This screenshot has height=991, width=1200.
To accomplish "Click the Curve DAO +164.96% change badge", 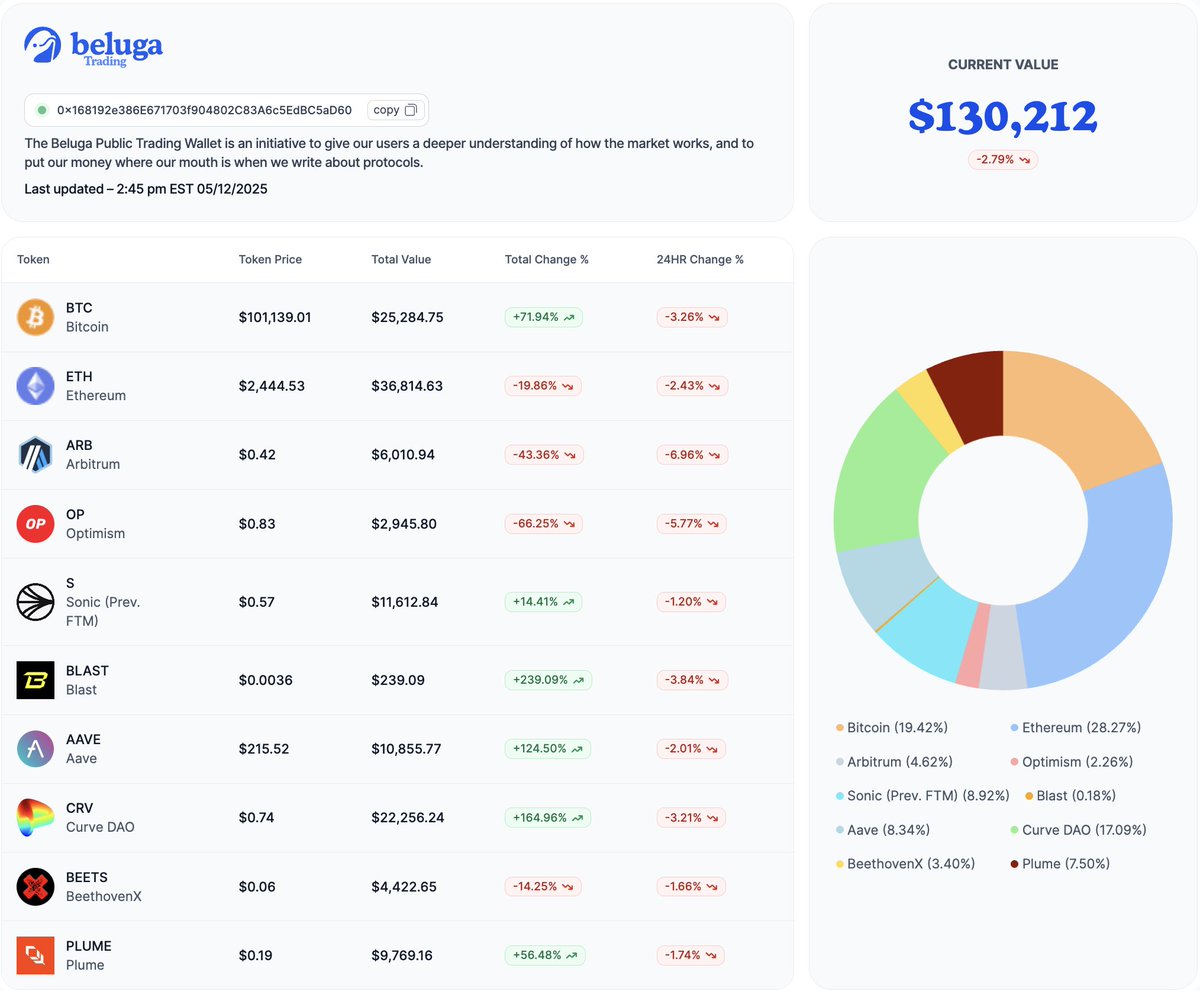I will [548, 818].
